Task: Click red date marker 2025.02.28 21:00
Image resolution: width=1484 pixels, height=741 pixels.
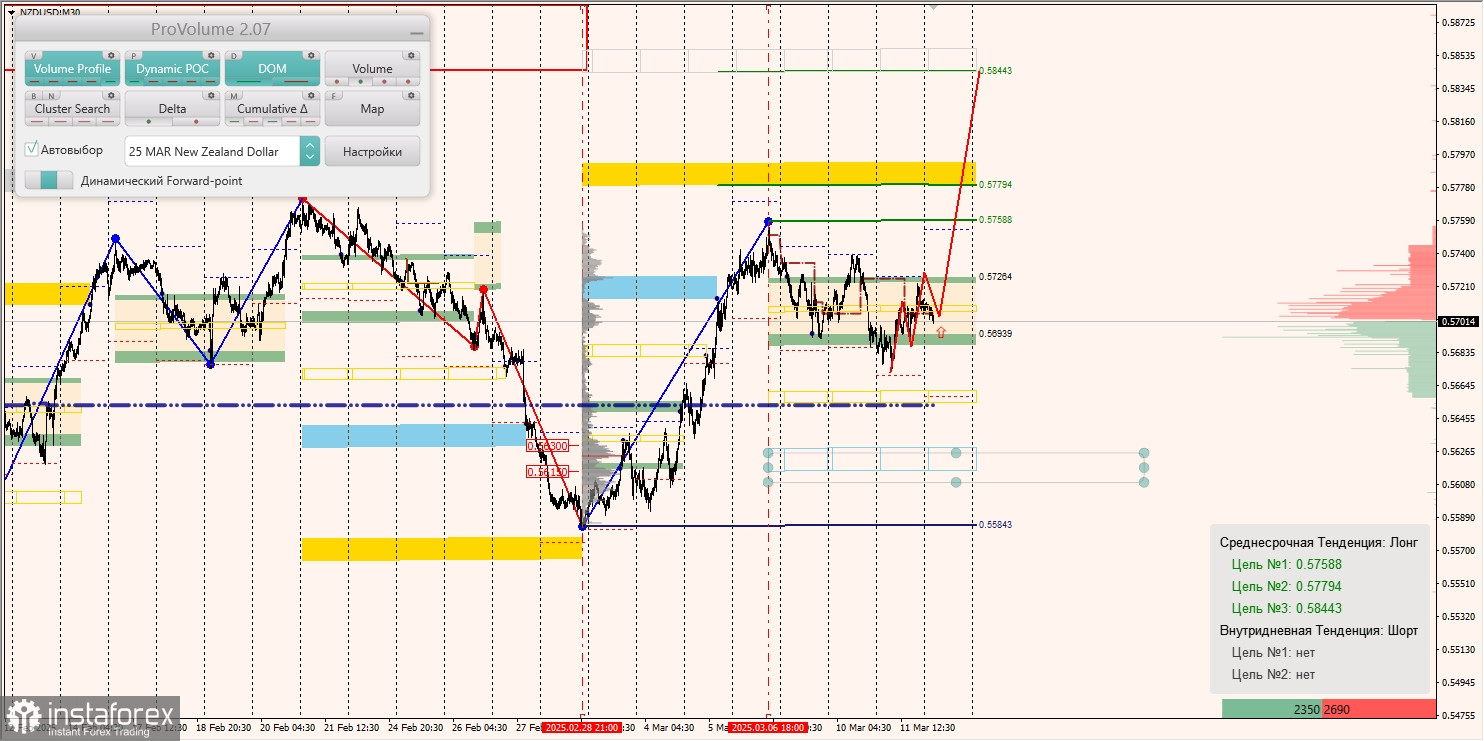Action: [581, 728]
